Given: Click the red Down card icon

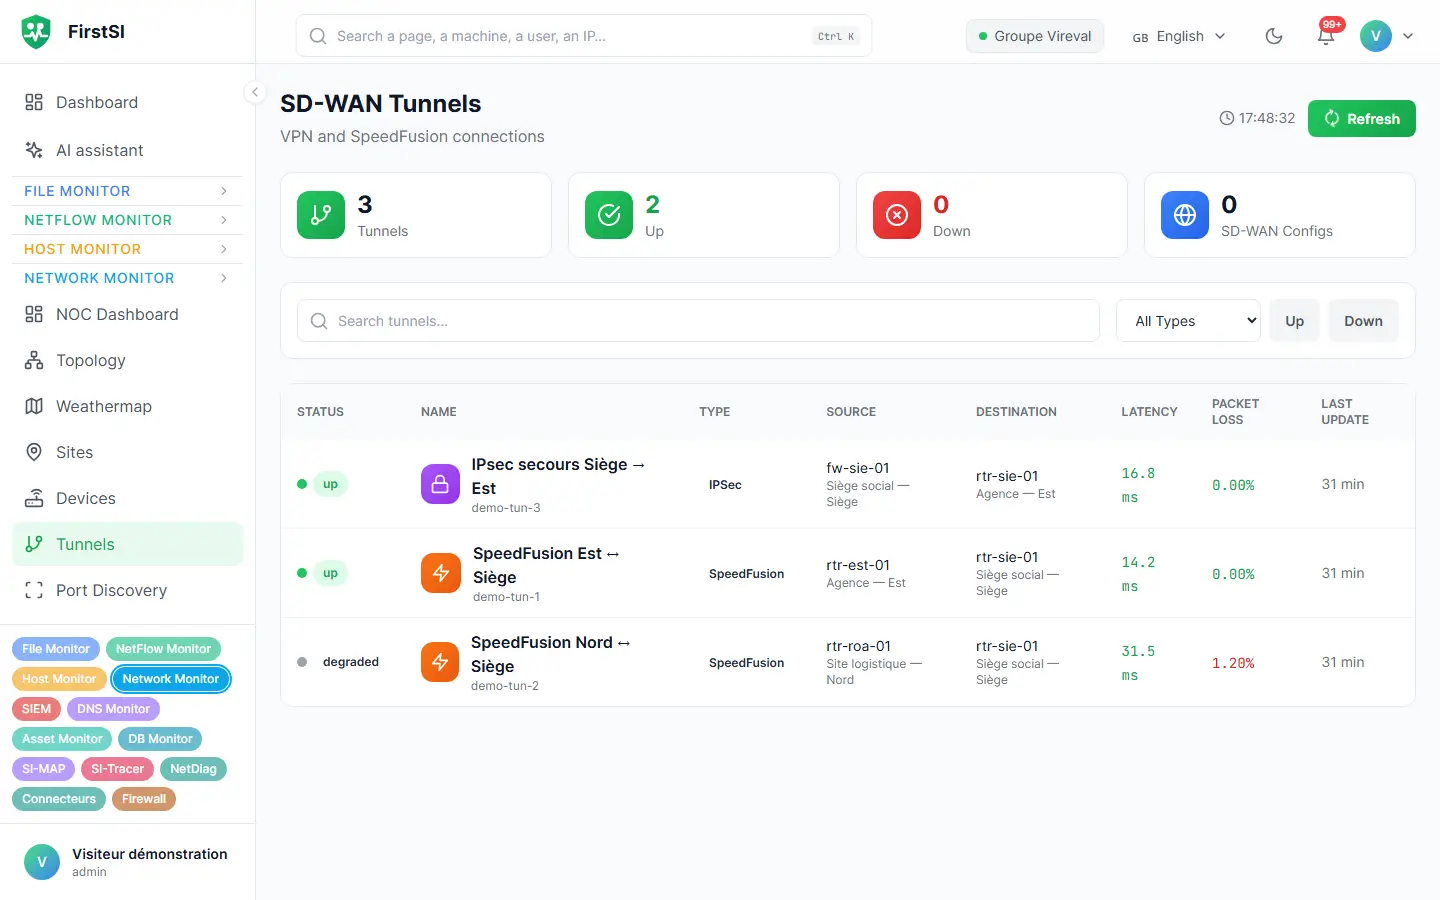Looking at the screenshot, I should 897,215.
